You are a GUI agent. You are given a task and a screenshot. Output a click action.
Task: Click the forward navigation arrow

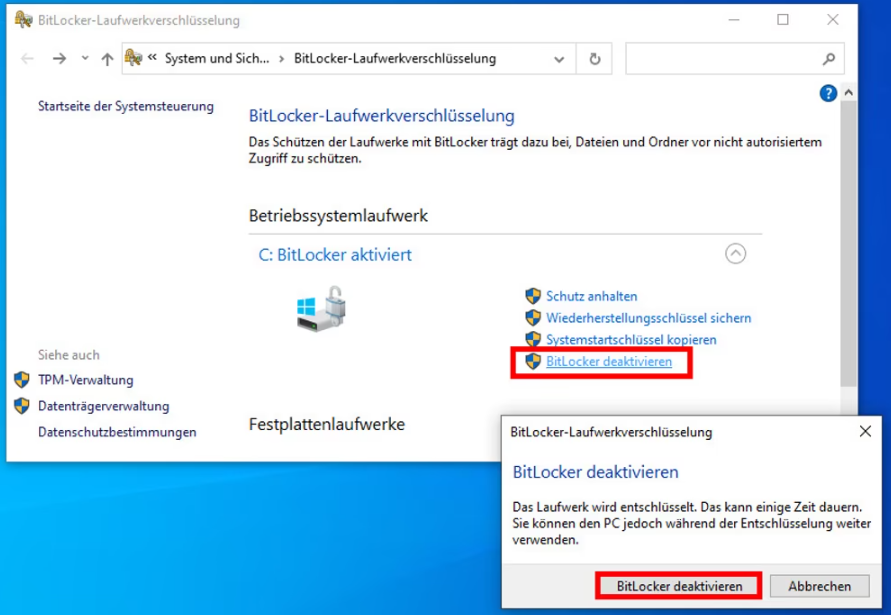tap(59, 59)
